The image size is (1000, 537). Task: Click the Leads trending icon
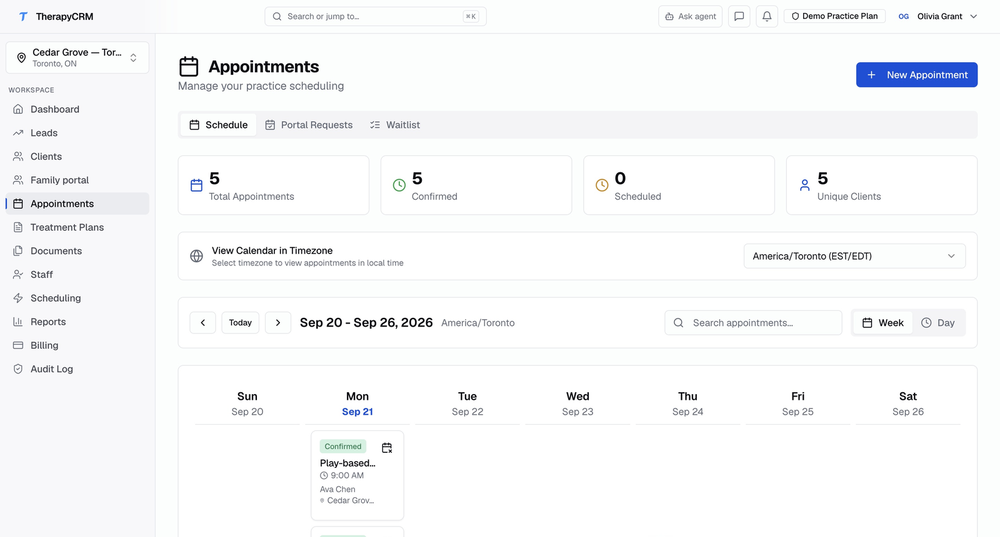pos(18,133)
